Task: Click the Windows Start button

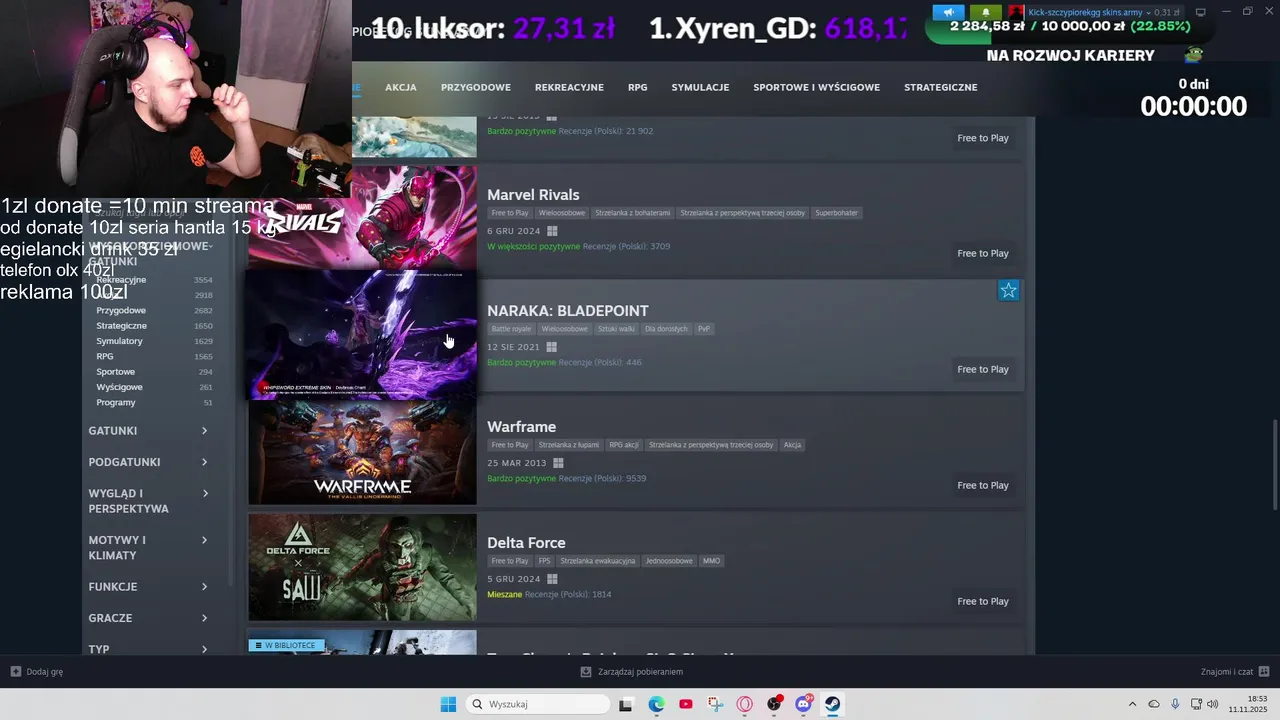Action: (448, 704)
